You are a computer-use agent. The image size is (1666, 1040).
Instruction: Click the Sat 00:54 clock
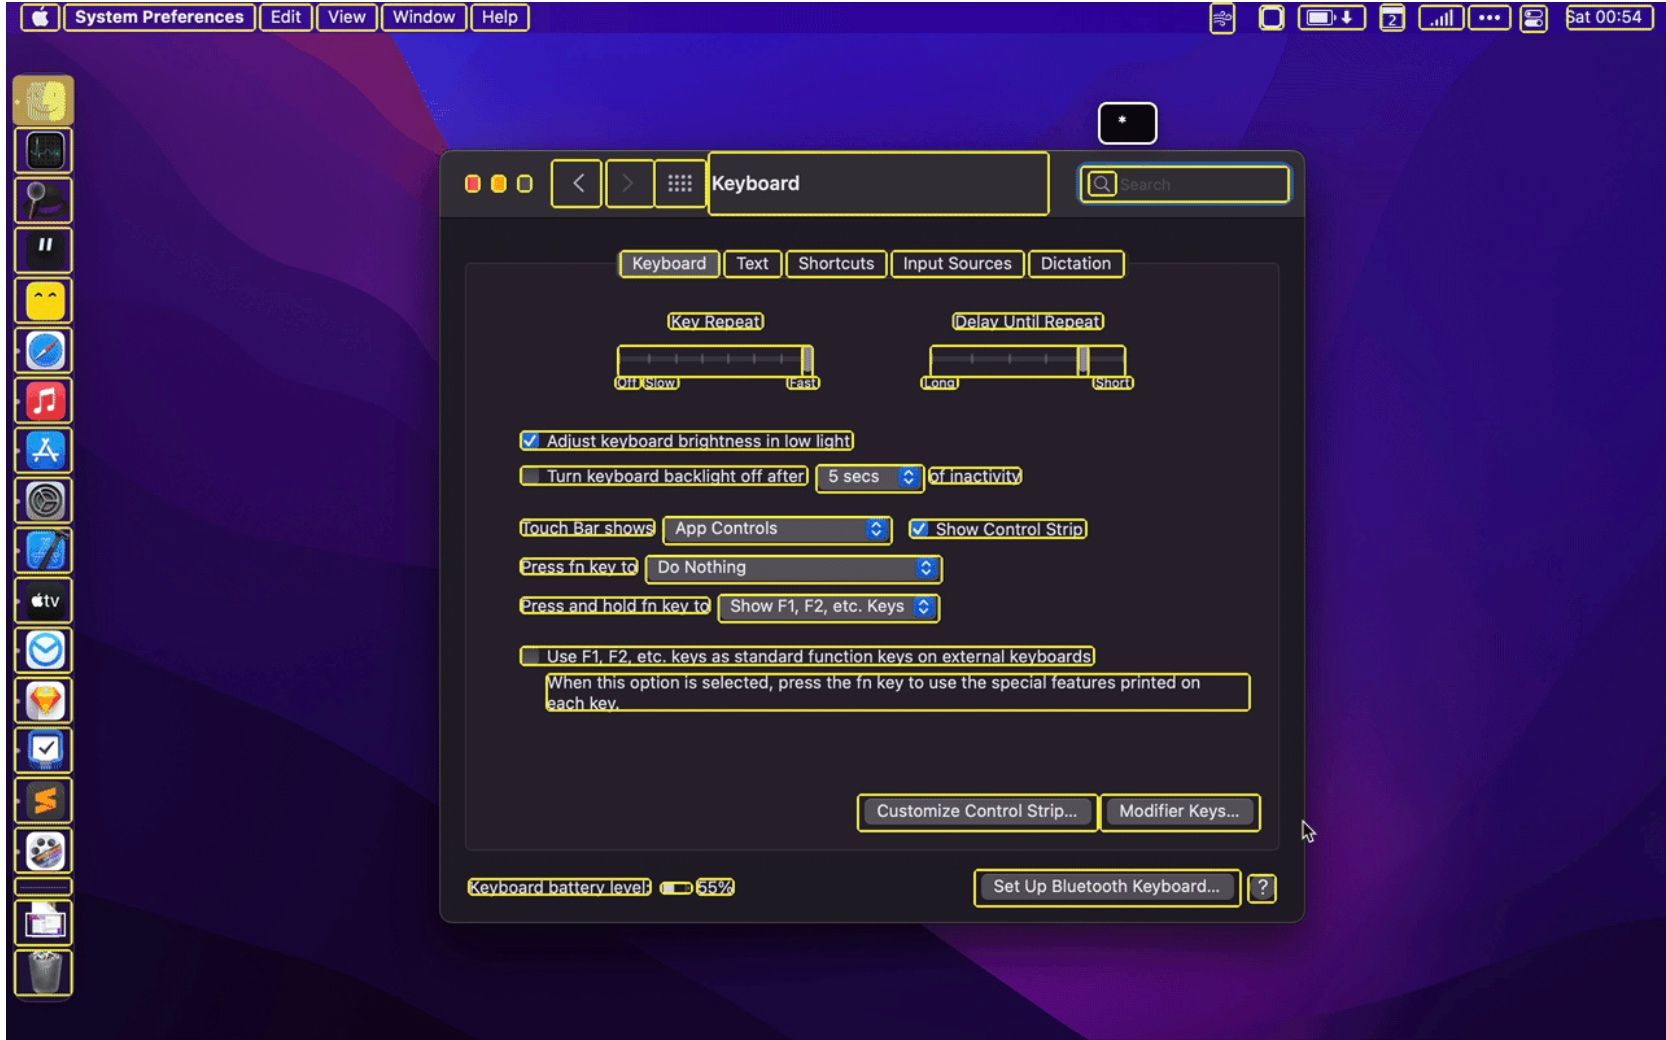pyautogui.click(x=1608, y=17)
